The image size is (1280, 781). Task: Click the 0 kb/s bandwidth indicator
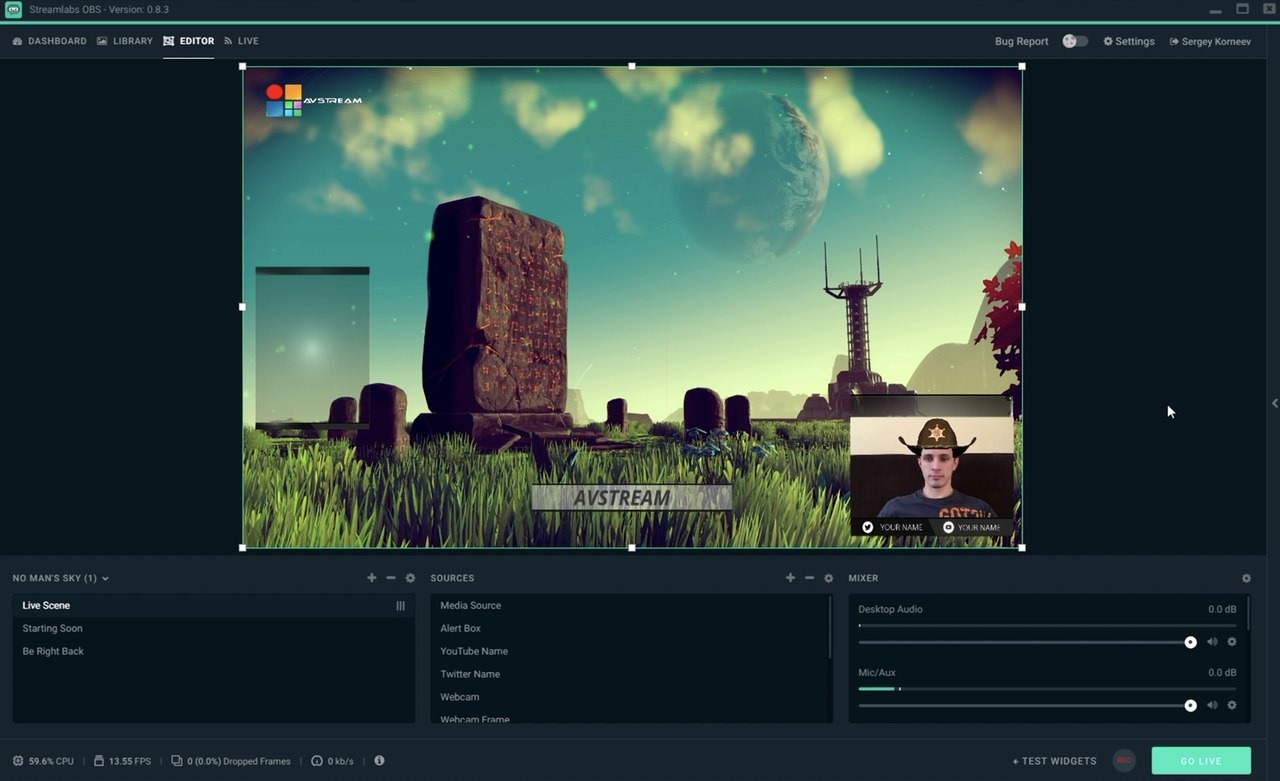pyautogui.click(x=333, y=761)
